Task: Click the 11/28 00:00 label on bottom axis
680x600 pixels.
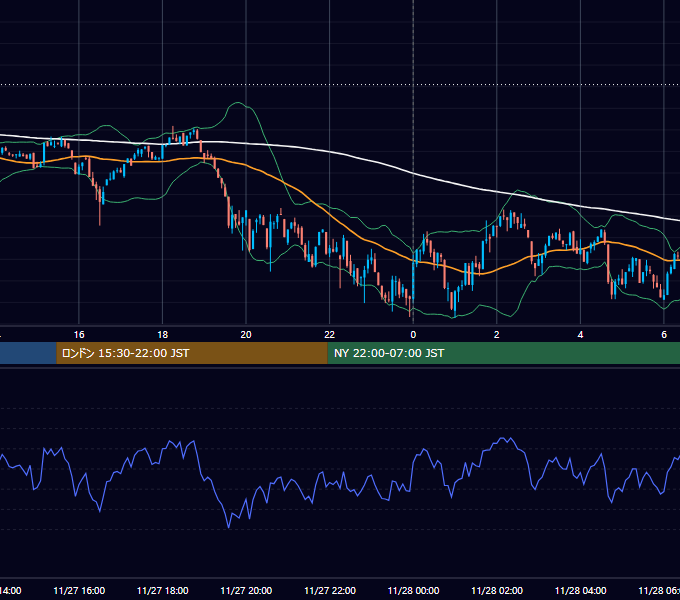Action: [413, 590]
